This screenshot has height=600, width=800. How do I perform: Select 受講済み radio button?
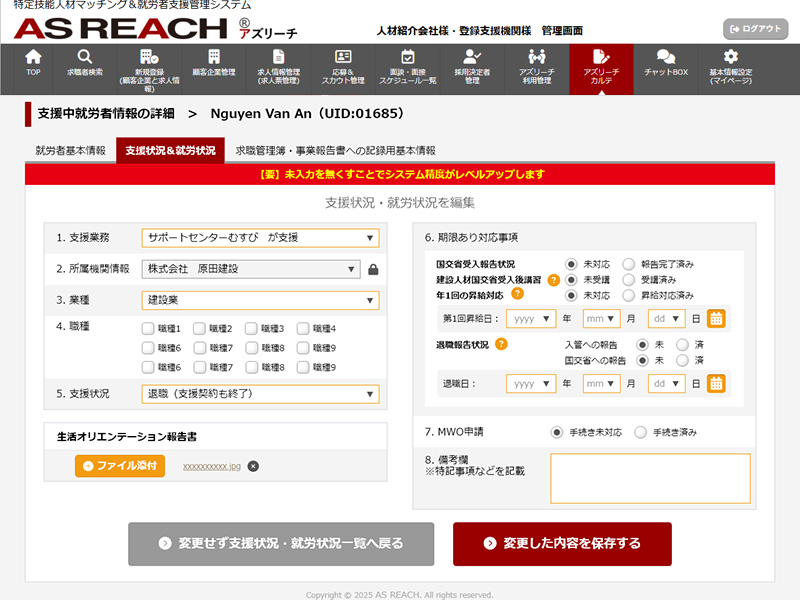point(629,280)
